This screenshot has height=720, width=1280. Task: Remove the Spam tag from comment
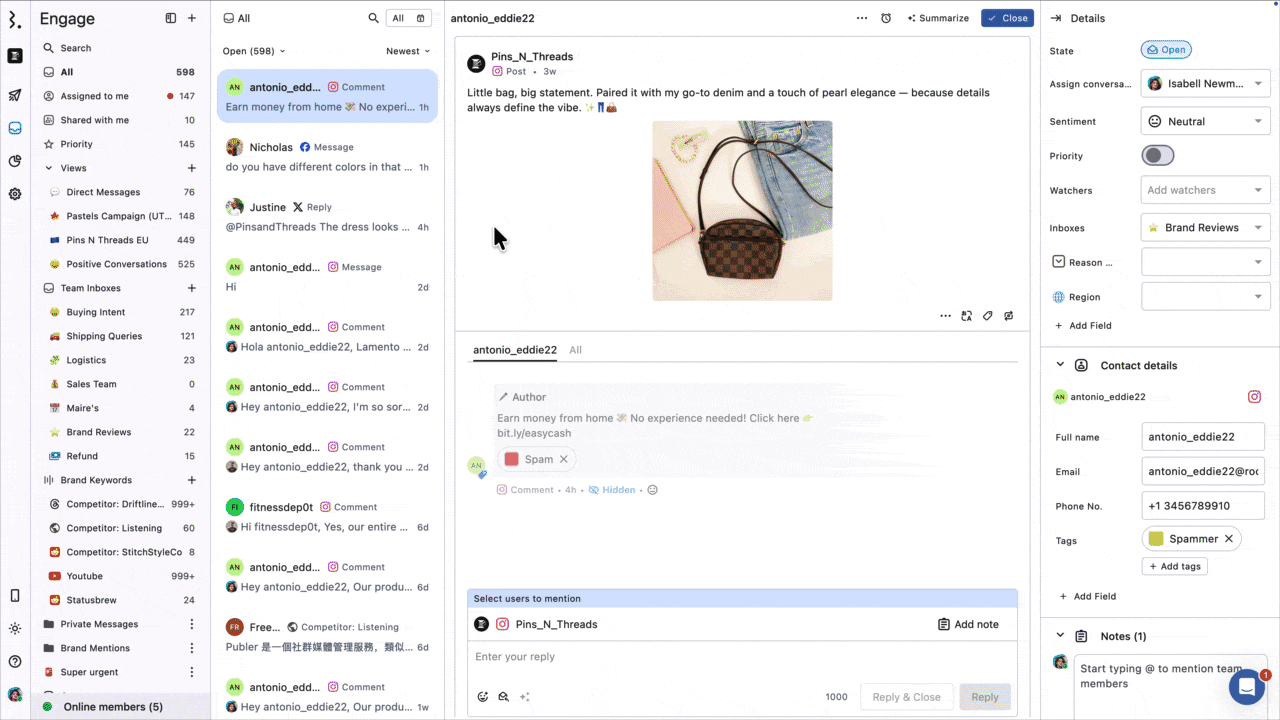click(x=563, y=459)
